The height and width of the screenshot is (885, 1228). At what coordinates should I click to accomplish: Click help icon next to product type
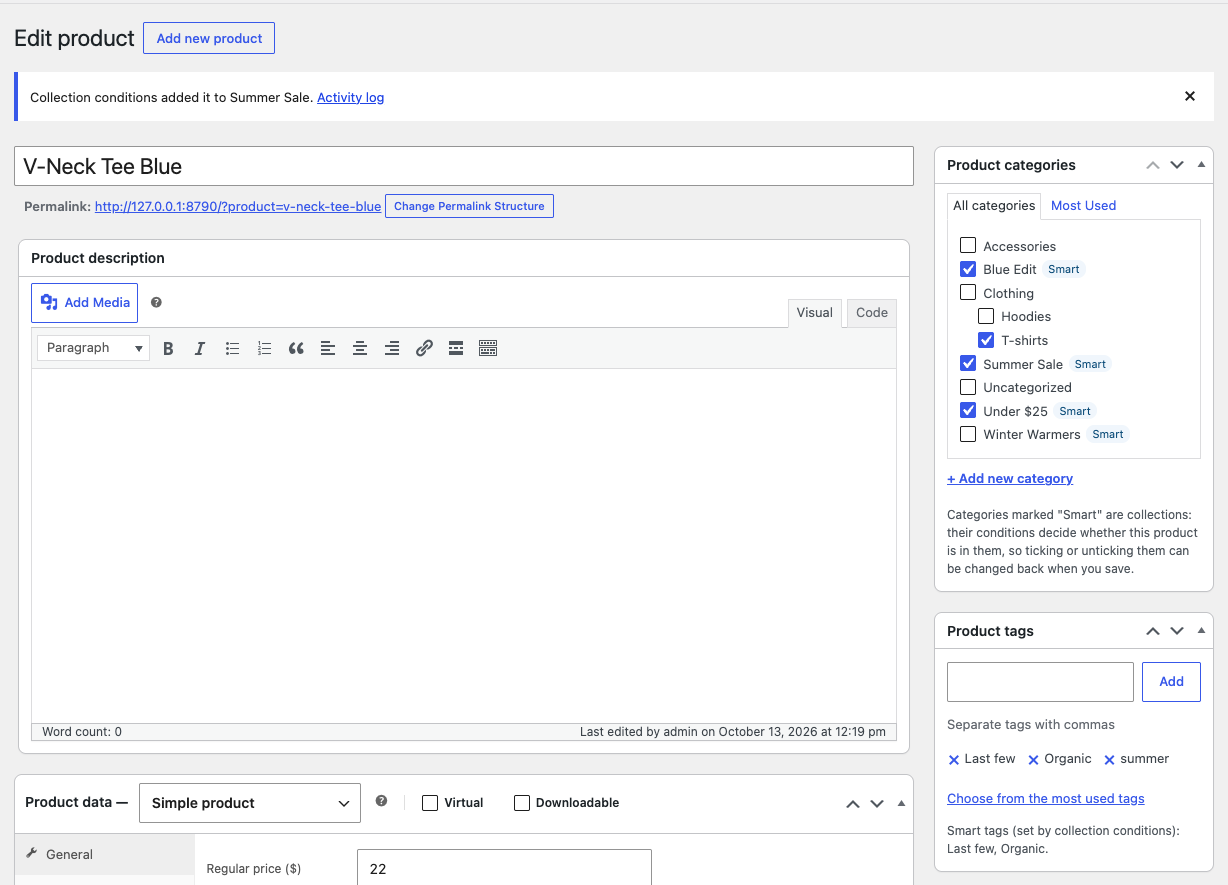381,802
